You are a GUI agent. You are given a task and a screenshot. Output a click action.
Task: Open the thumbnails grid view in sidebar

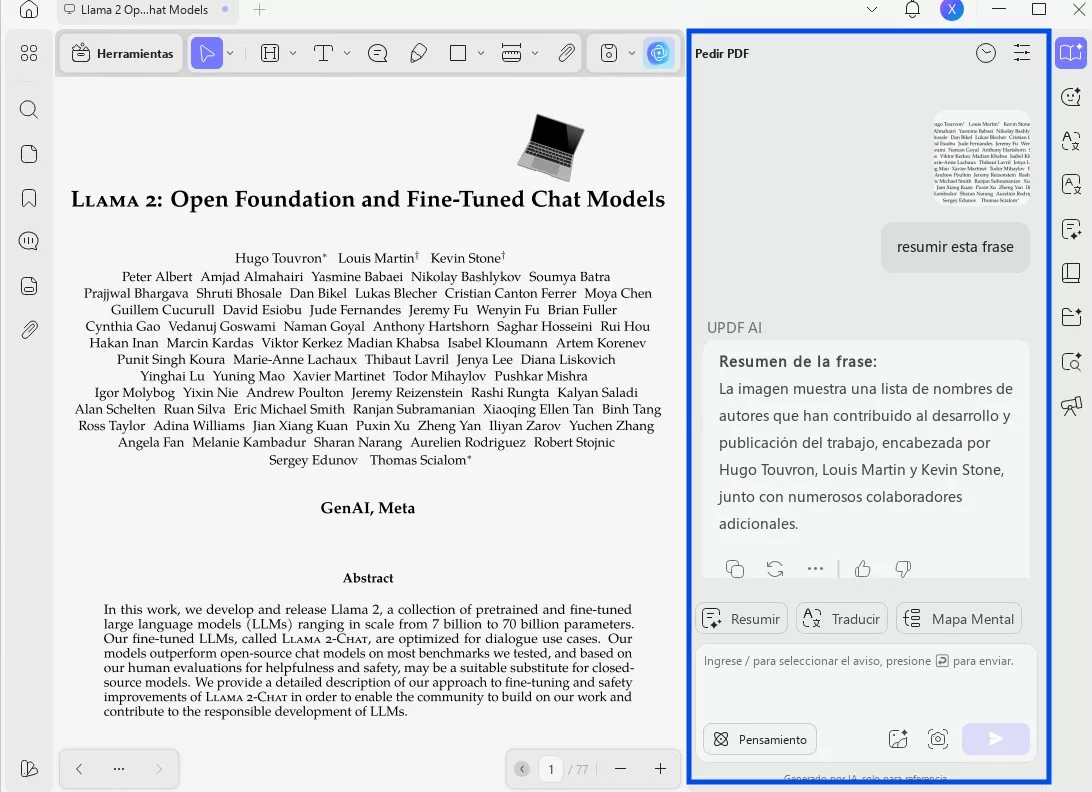[29, 53]
